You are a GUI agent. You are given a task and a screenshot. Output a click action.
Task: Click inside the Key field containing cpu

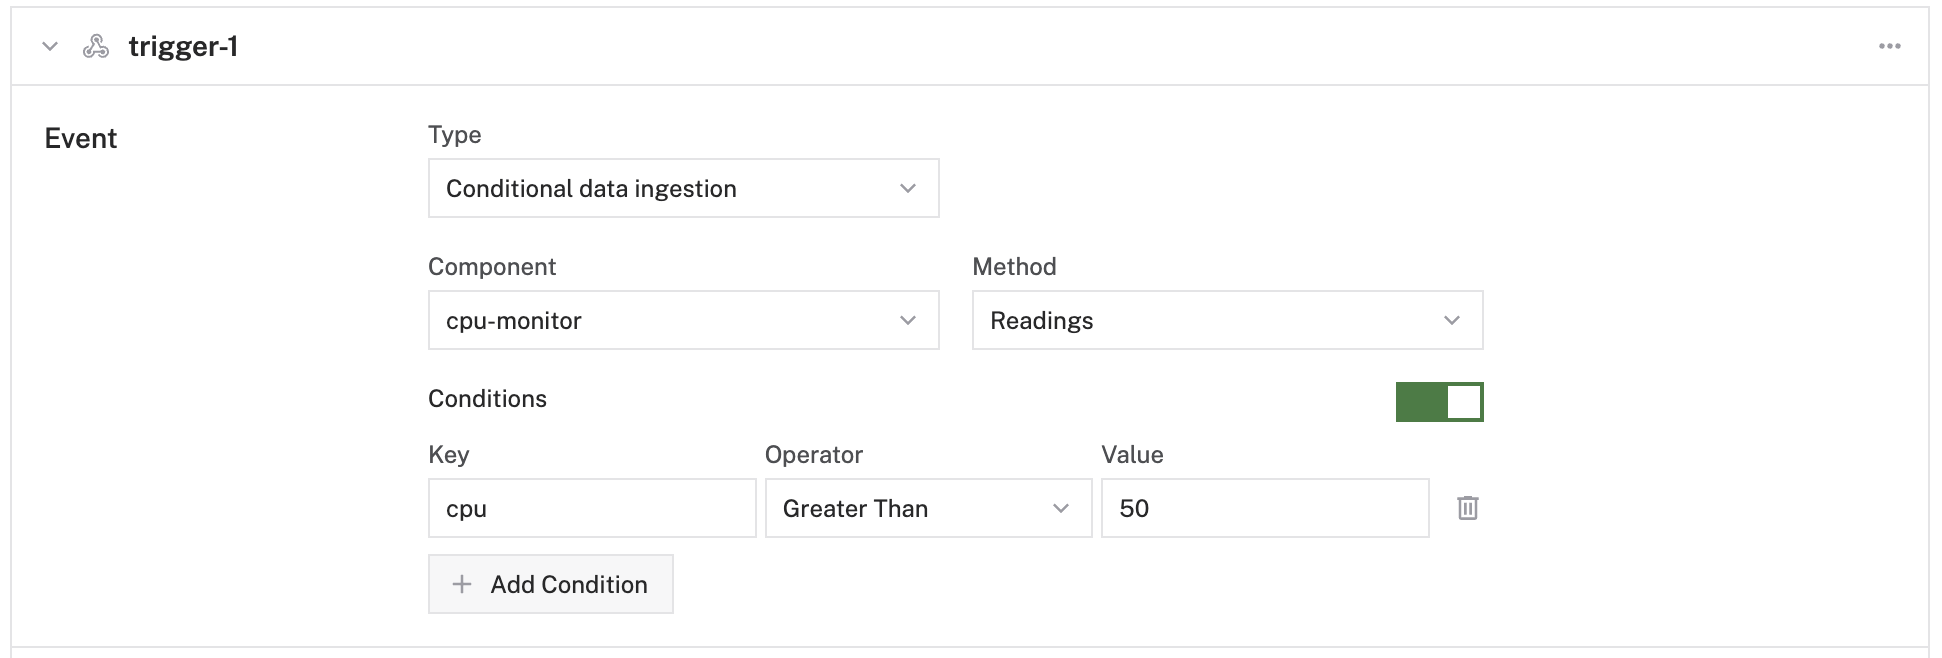click(591, 508)
